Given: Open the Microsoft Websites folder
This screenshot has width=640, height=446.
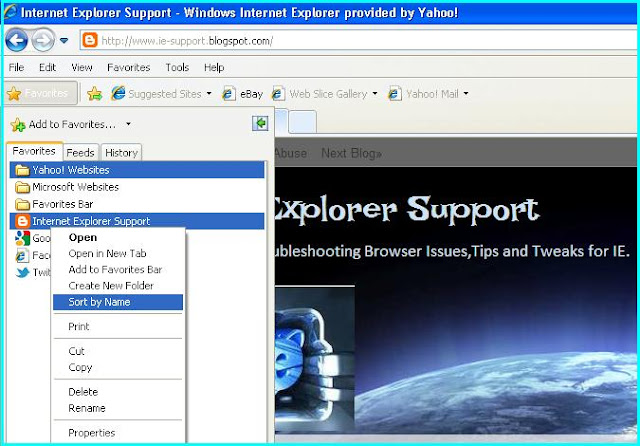Looking at the screenshot, I should [x=137, y=187].
